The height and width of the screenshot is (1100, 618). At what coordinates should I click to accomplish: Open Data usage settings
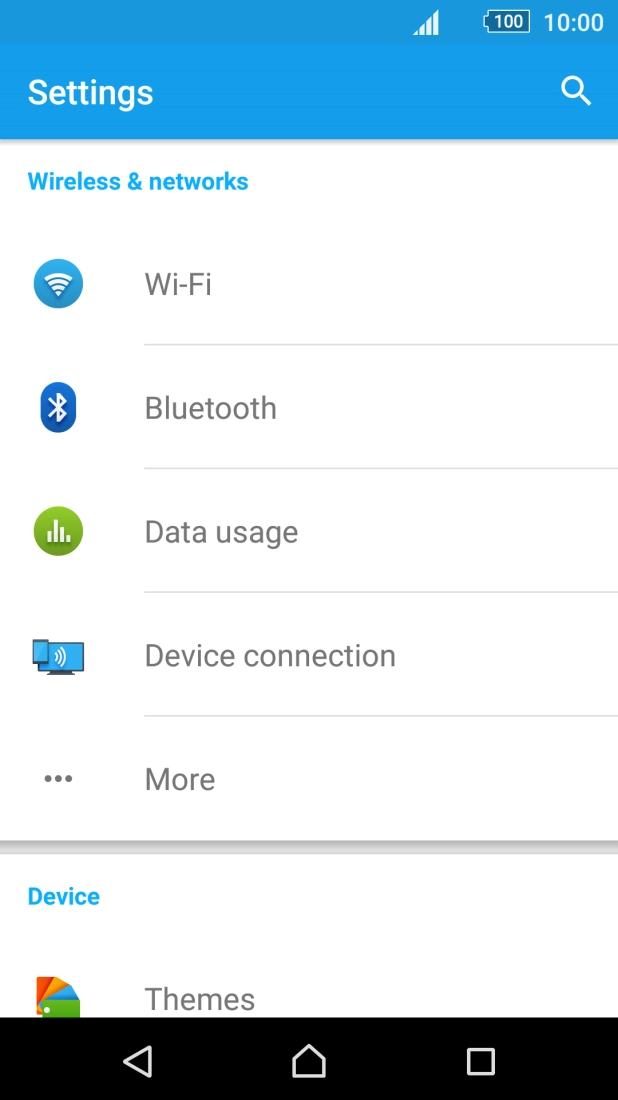point(300,531)
